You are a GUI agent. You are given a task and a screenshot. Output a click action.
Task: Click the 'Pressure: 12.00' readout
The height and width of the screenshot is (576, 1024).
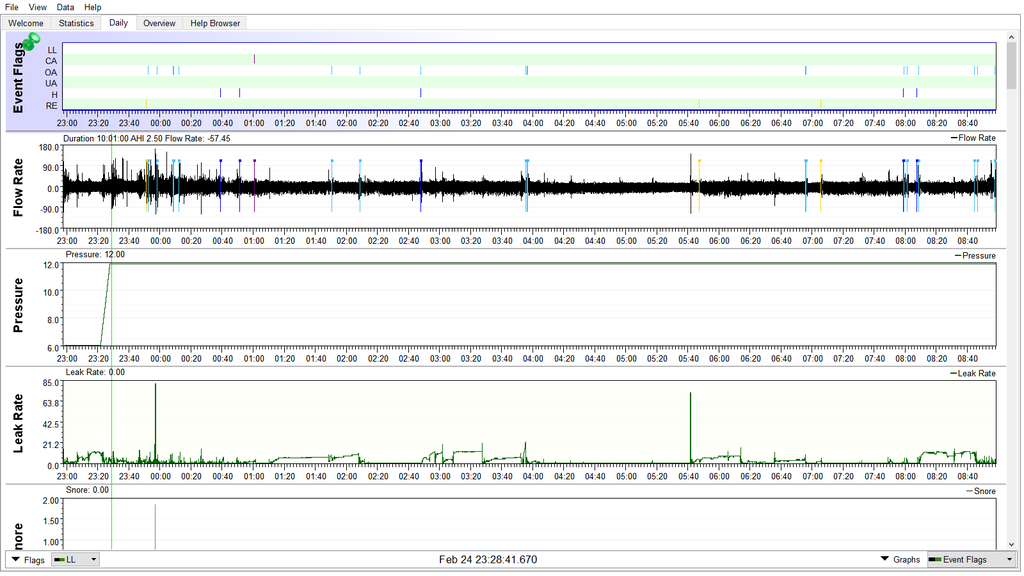(95, 255)
